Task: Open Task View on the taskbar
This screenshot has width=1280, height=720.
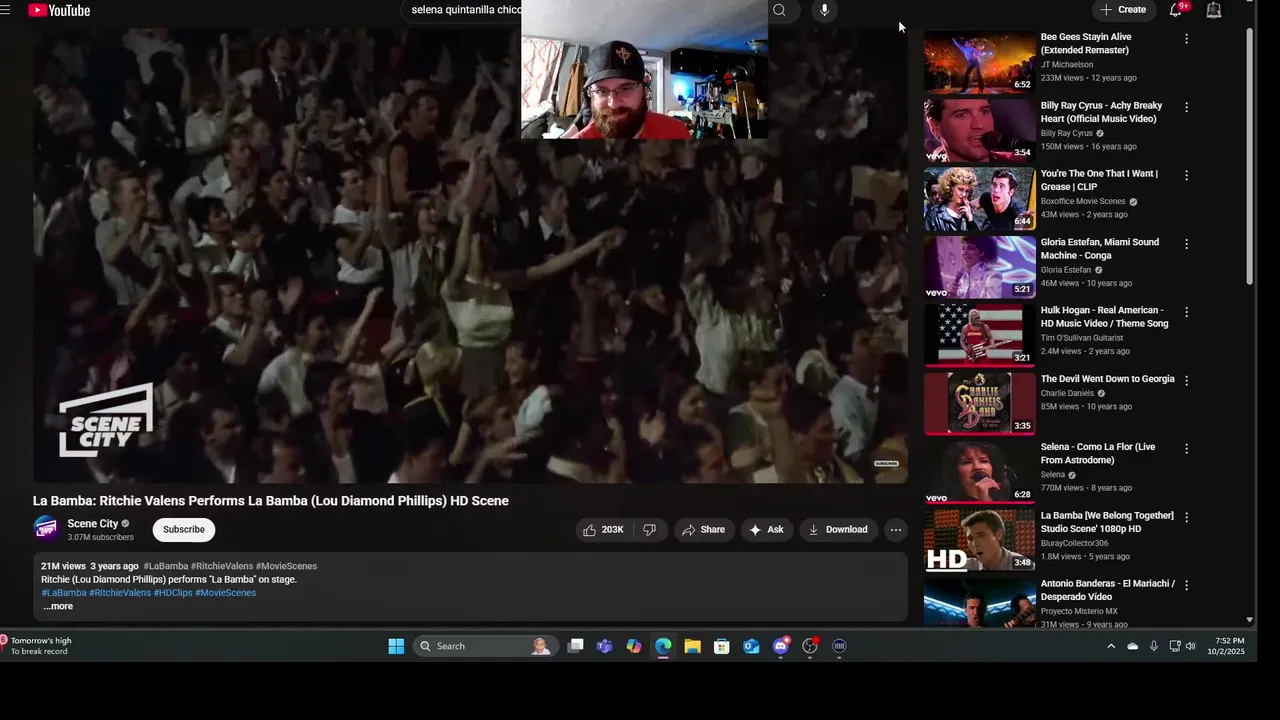Action: tap(575, 646)
